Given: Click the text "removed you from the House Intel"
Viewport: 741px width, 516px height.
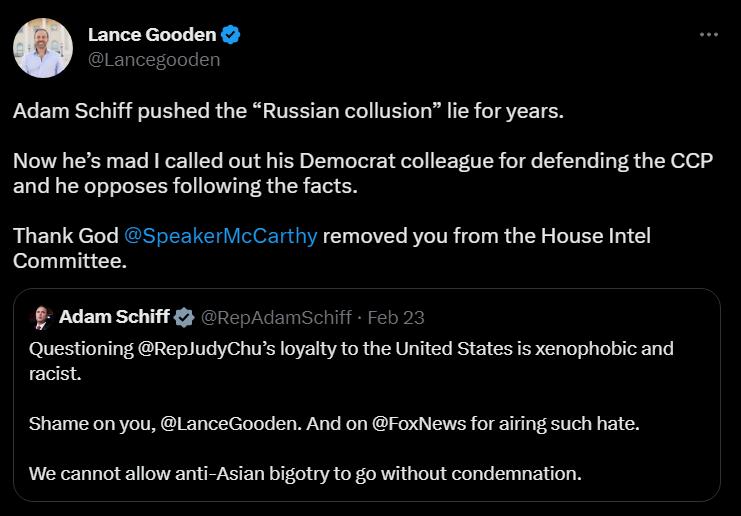Looking at the screenshot, I should point(487,236).
